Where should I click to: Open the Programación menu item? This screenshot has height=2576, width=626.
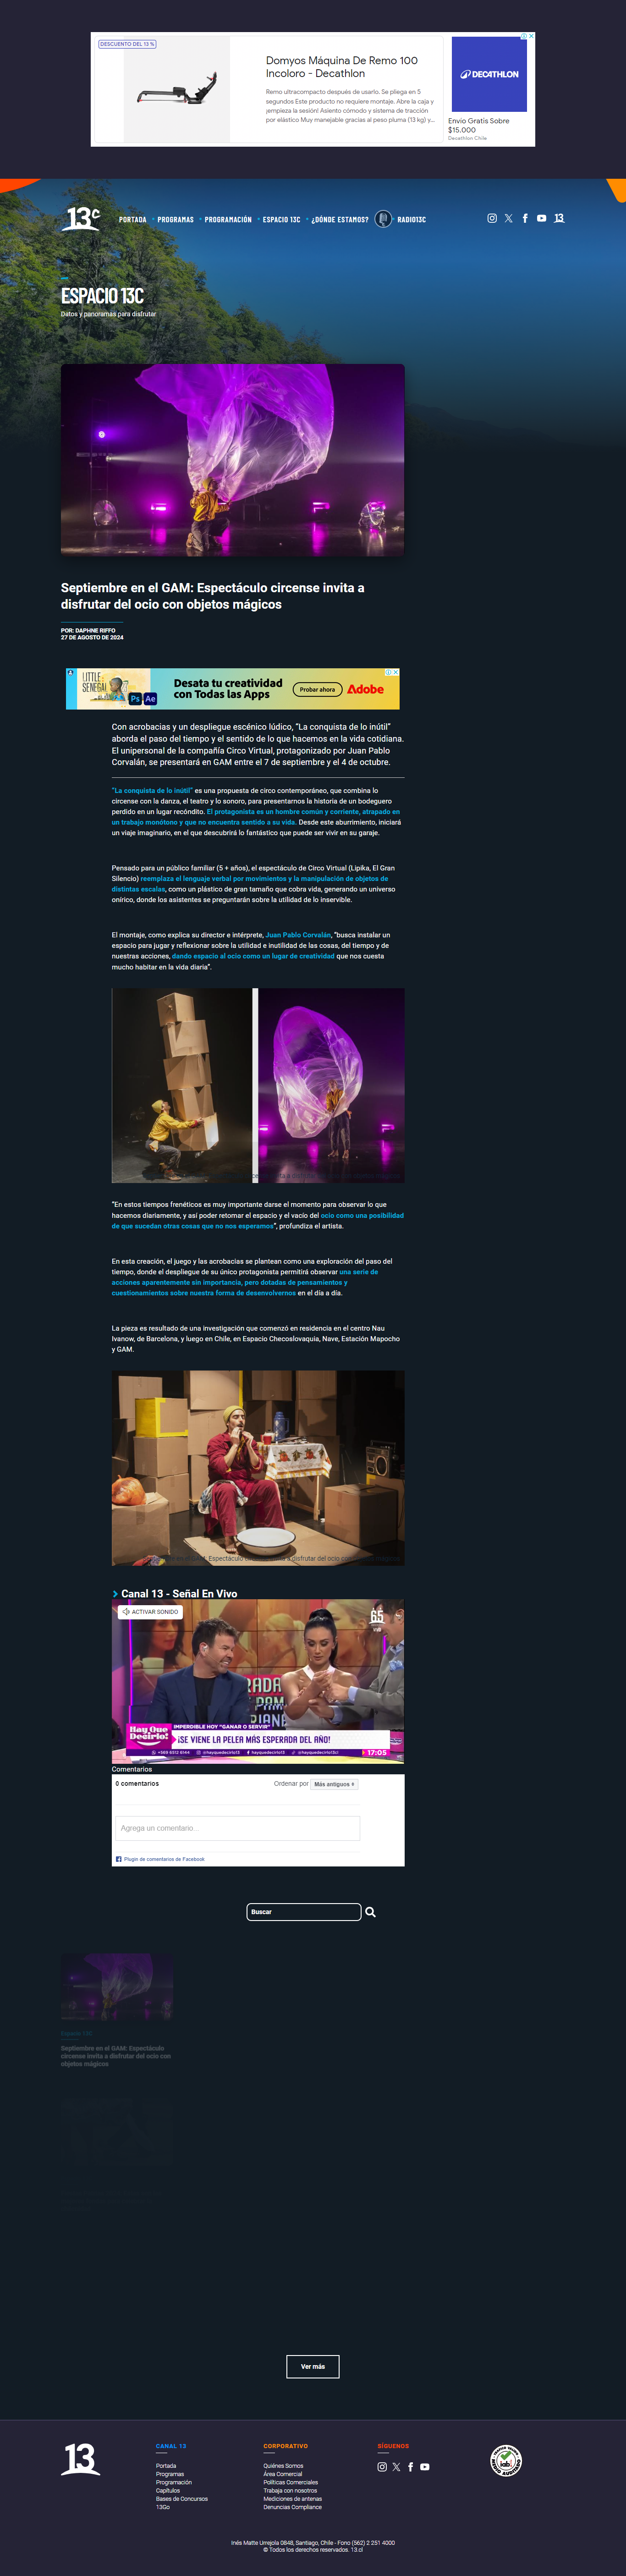228,220
